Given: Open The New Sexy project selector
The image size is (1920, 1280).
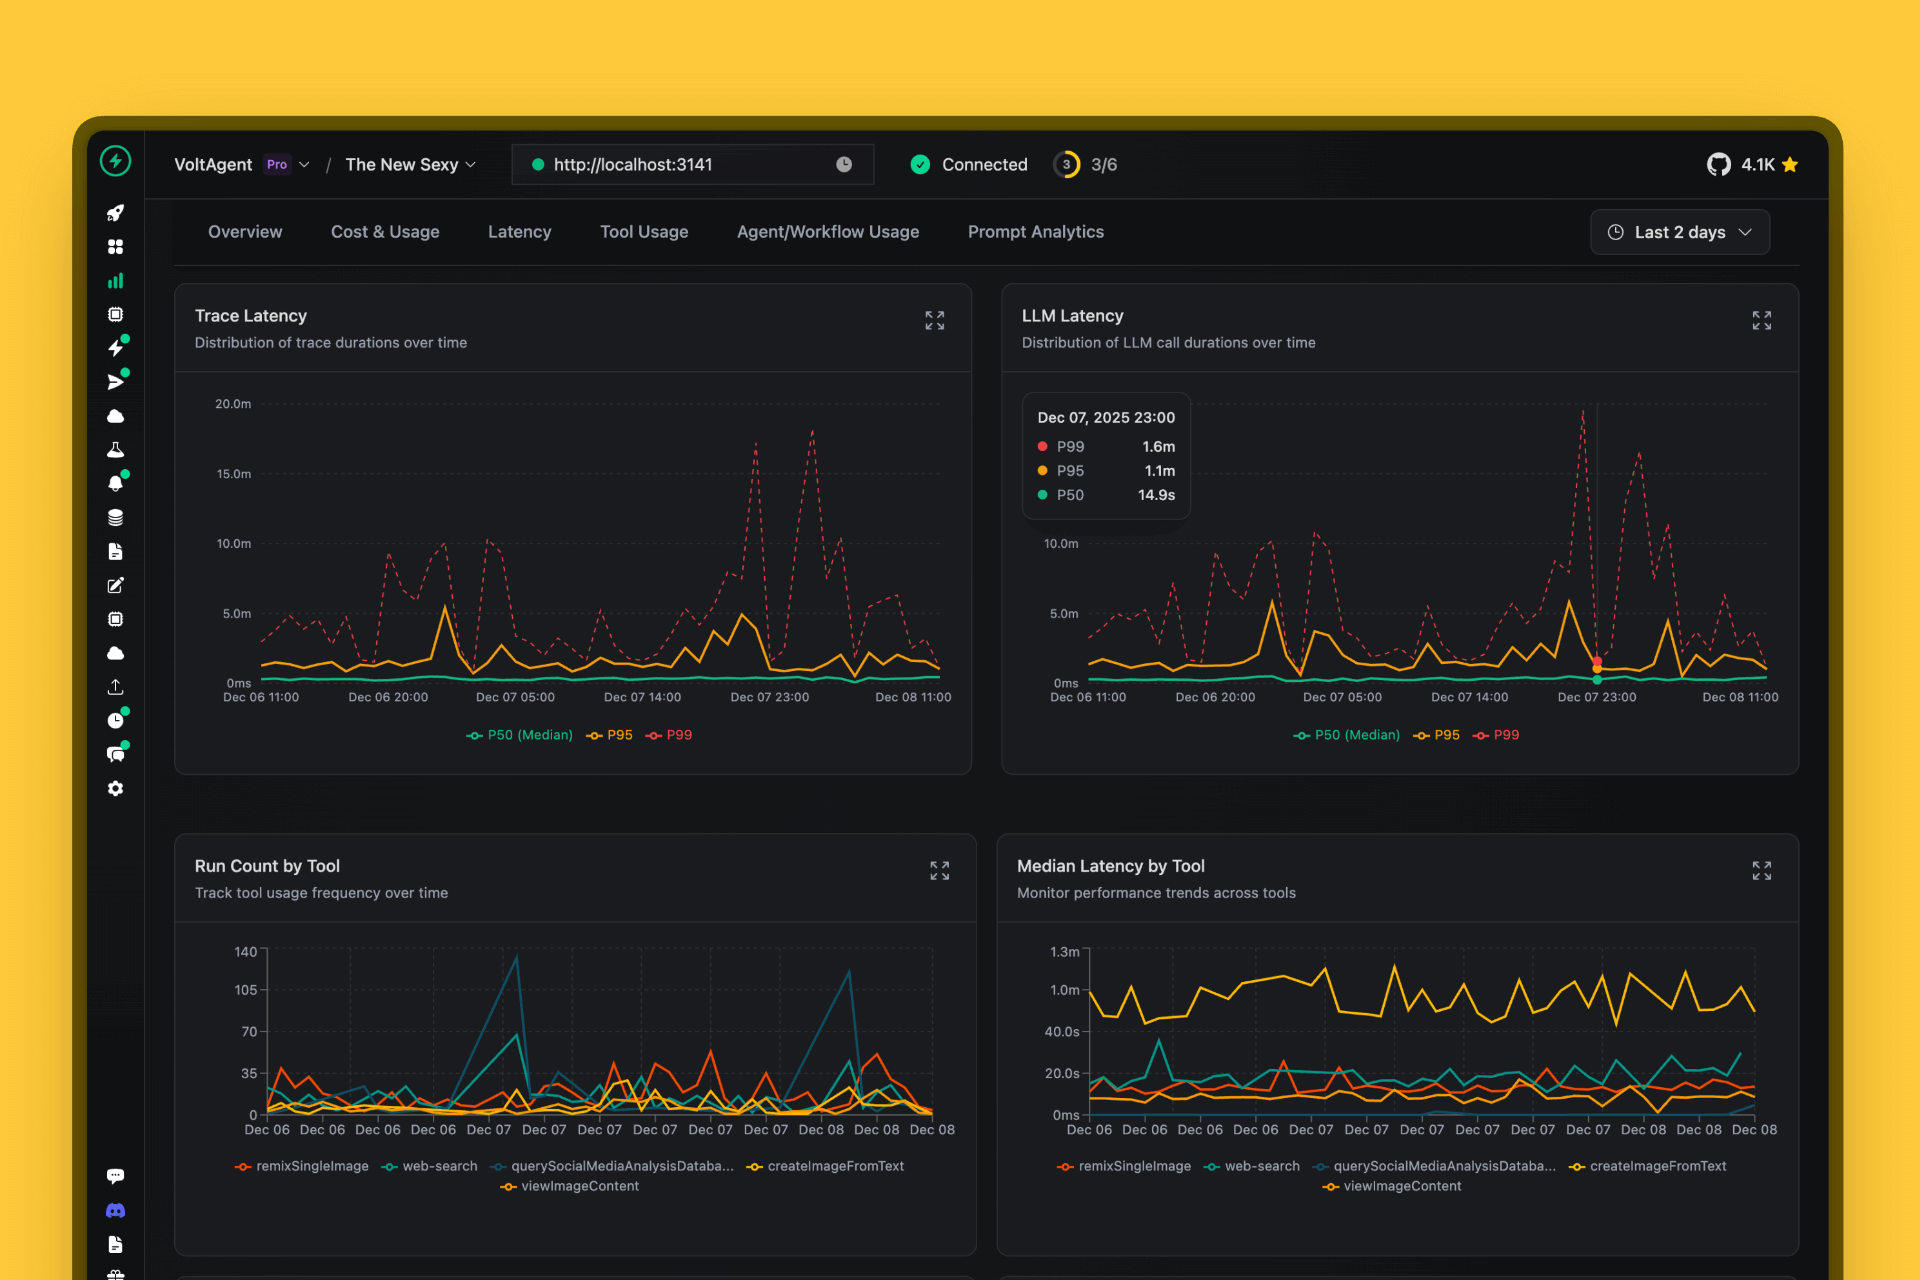Looking at the screenshot, I should [410, 164].
